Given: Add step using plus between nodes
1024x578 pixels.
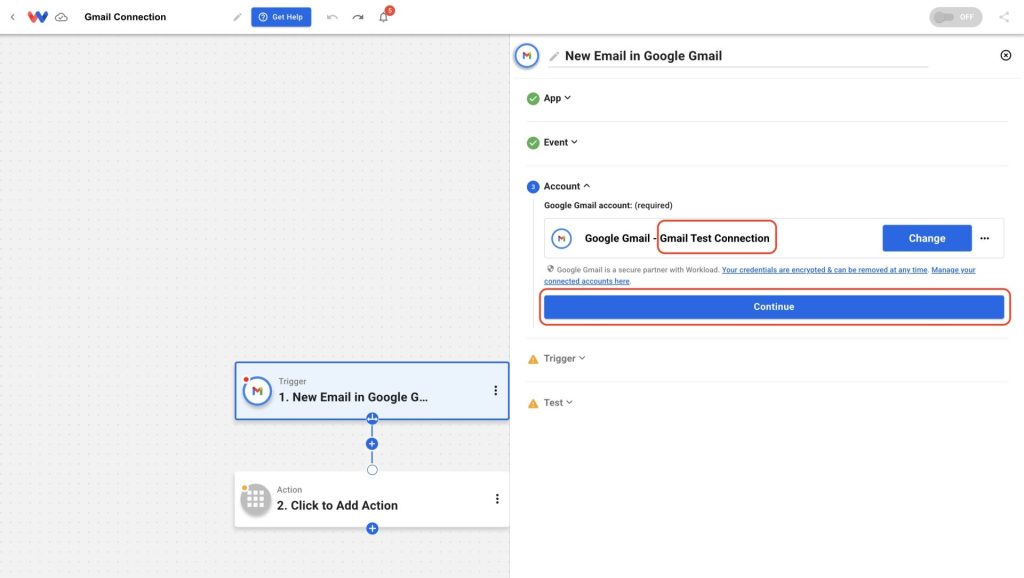Looking at the screenshot, I should 372,444.
